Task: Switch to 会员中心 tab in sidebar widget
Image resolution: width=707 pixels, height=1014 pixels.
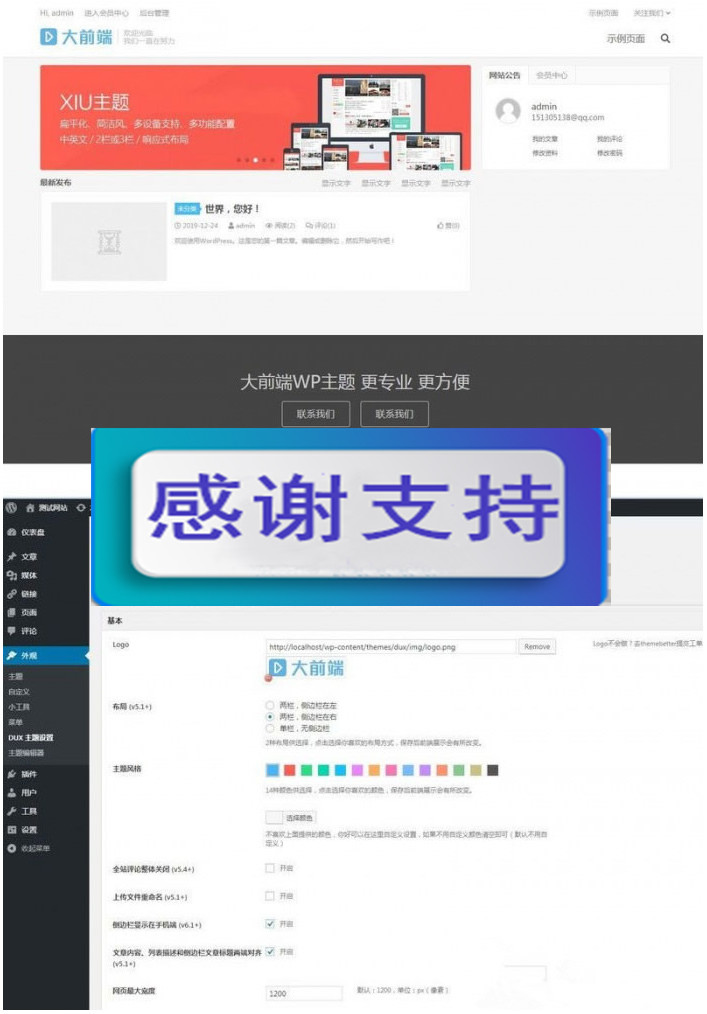Action: pyautogui.click(x=552, y=76)
